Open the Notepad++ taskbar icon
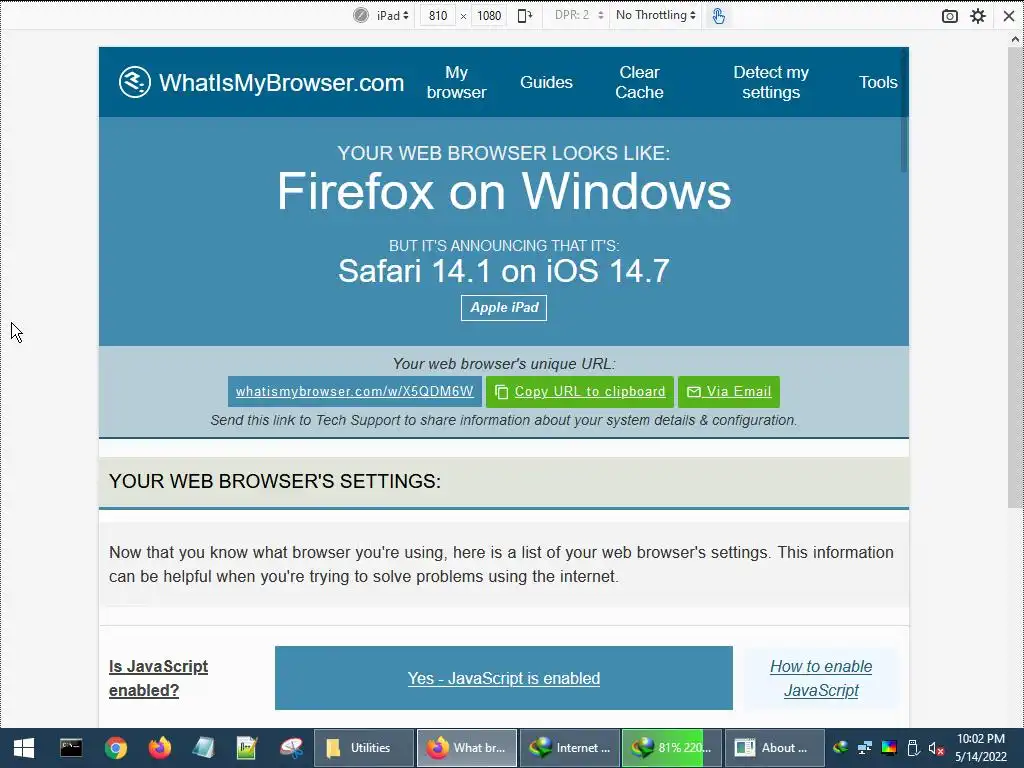 point(247,748)
